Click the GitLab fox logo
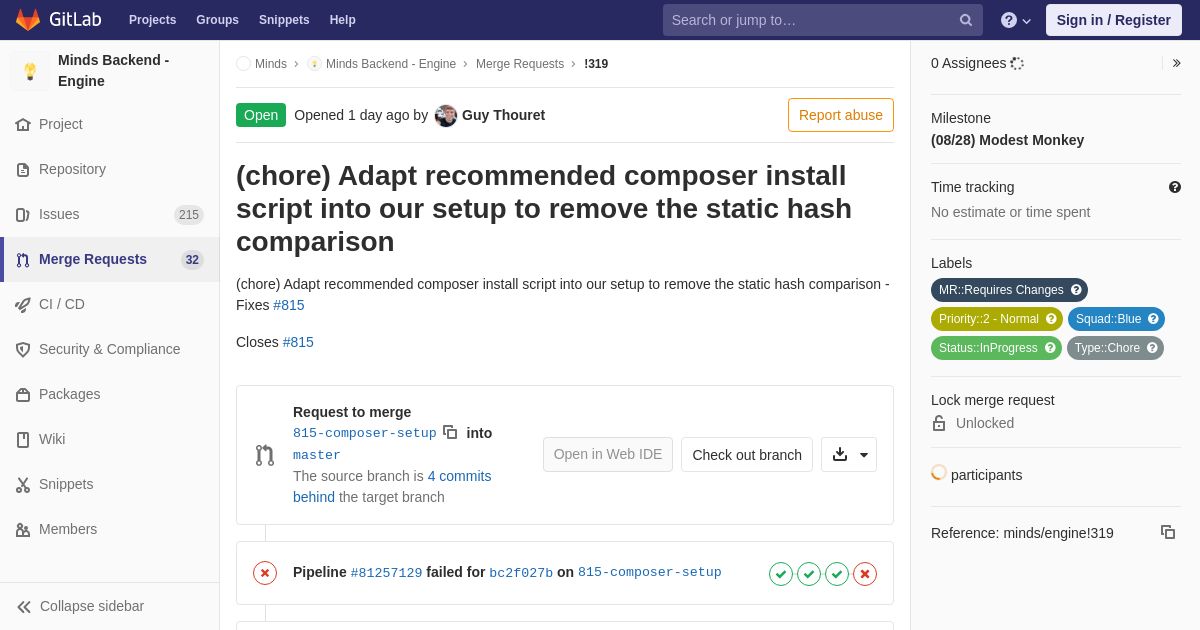This screenshot has height=630, width=1200. (x=28, y=20)
